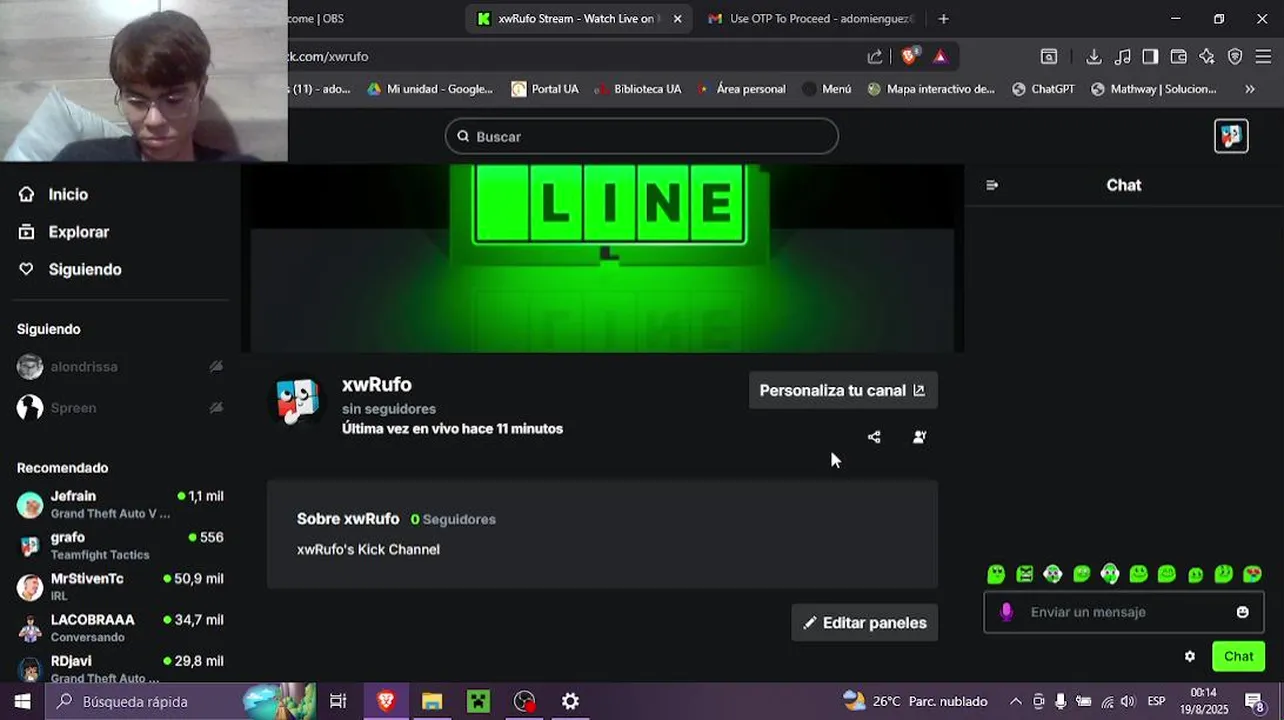Click the person icon beside the share icon

919,437
